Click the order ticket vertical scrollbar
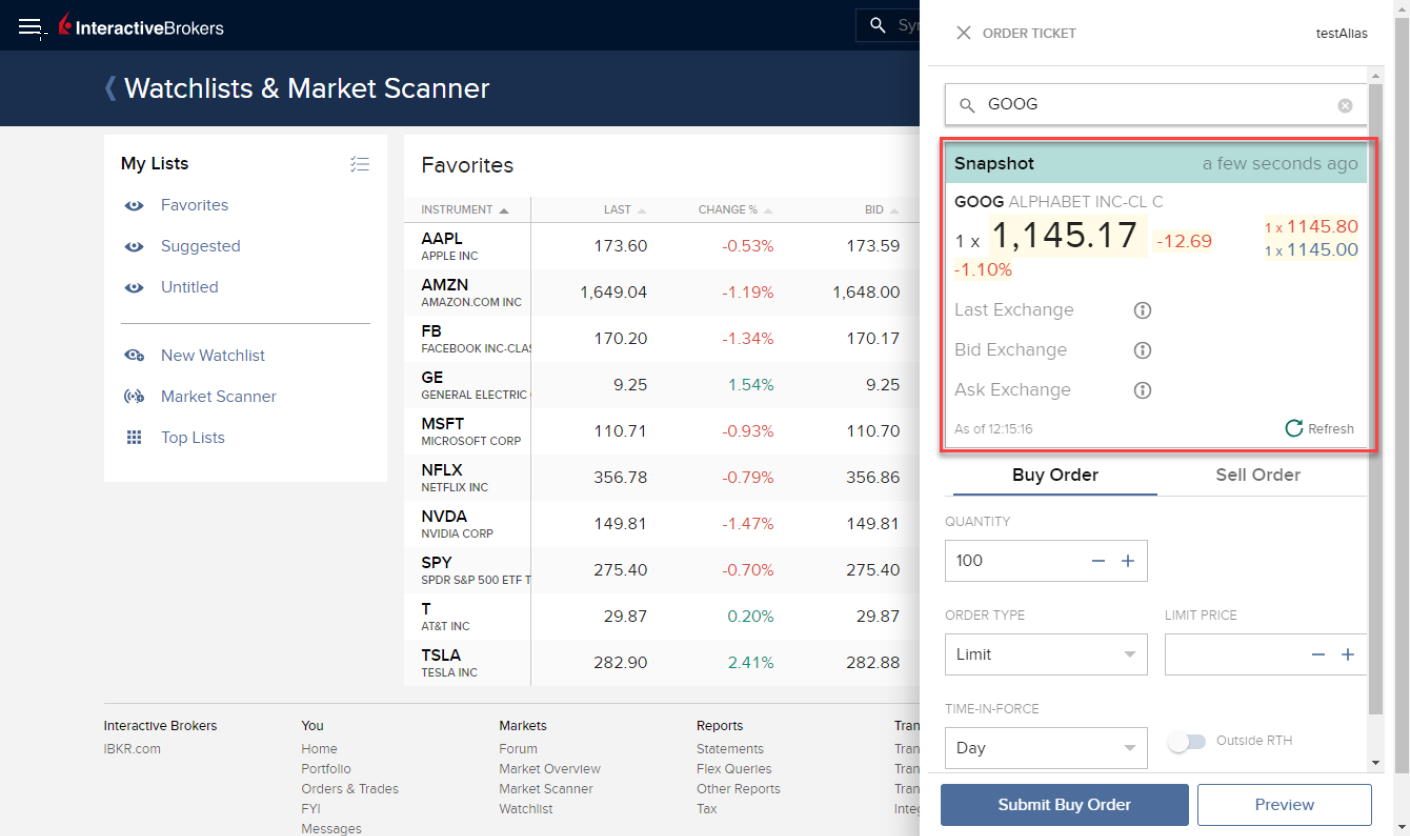1410x836 pixels. [x=1375, y=400]
